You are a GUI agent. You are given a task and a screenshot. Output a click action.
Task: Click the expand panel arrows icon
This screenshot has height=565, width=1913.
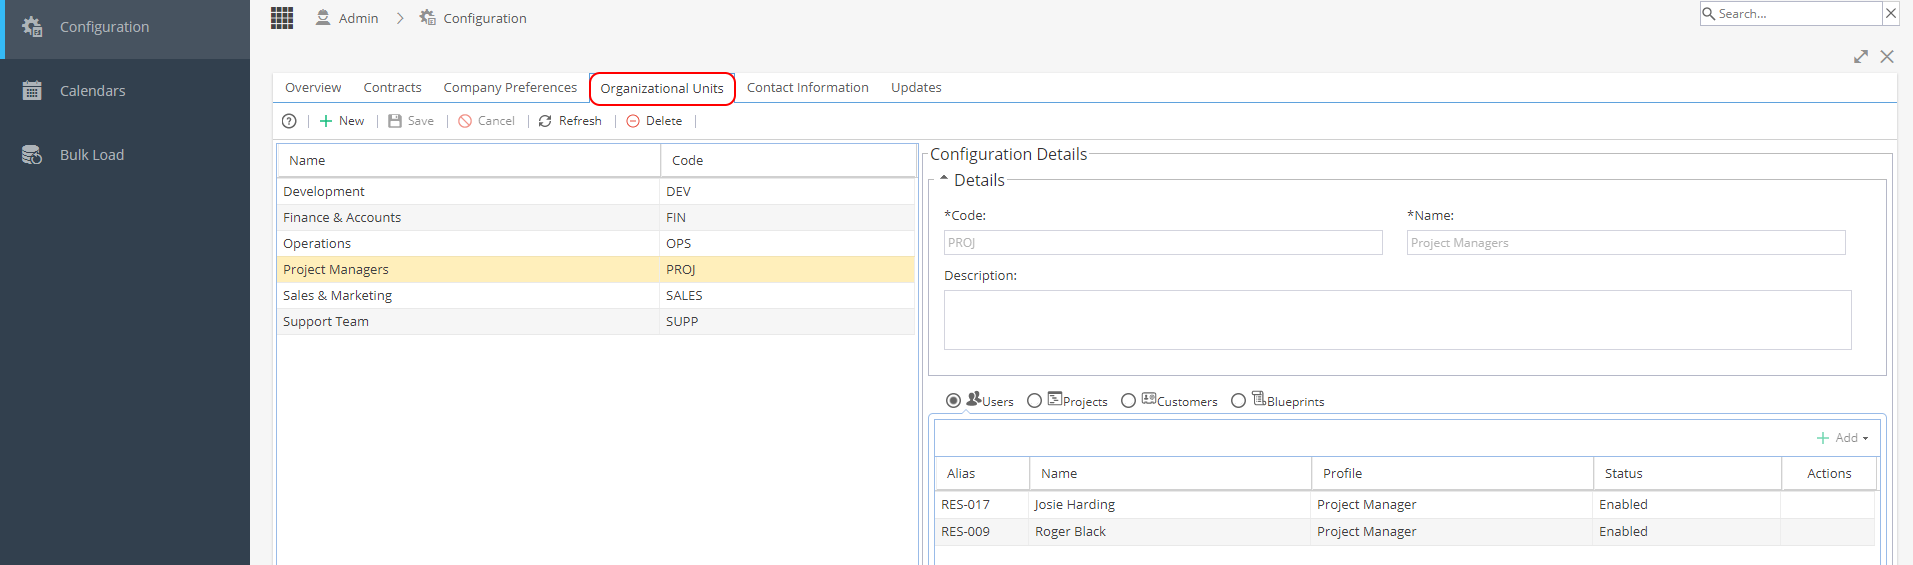point(1860,57)
